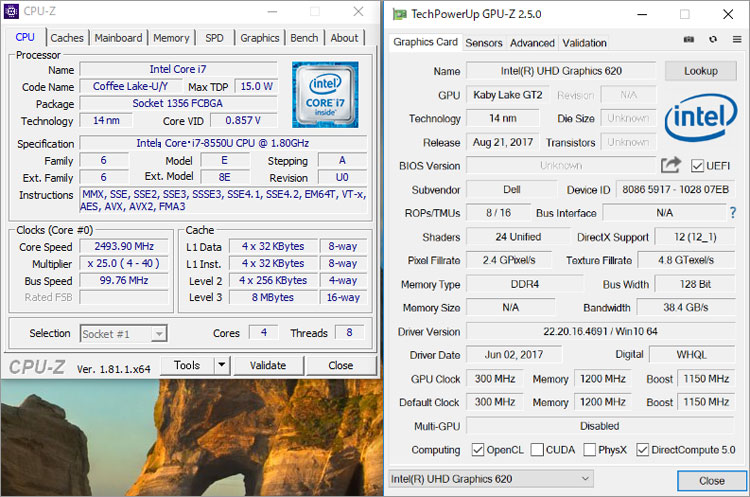Screen dimensions: 750x497
Task: Click the GPU-Z refresh icon
Action: click(x=713, y=39)
